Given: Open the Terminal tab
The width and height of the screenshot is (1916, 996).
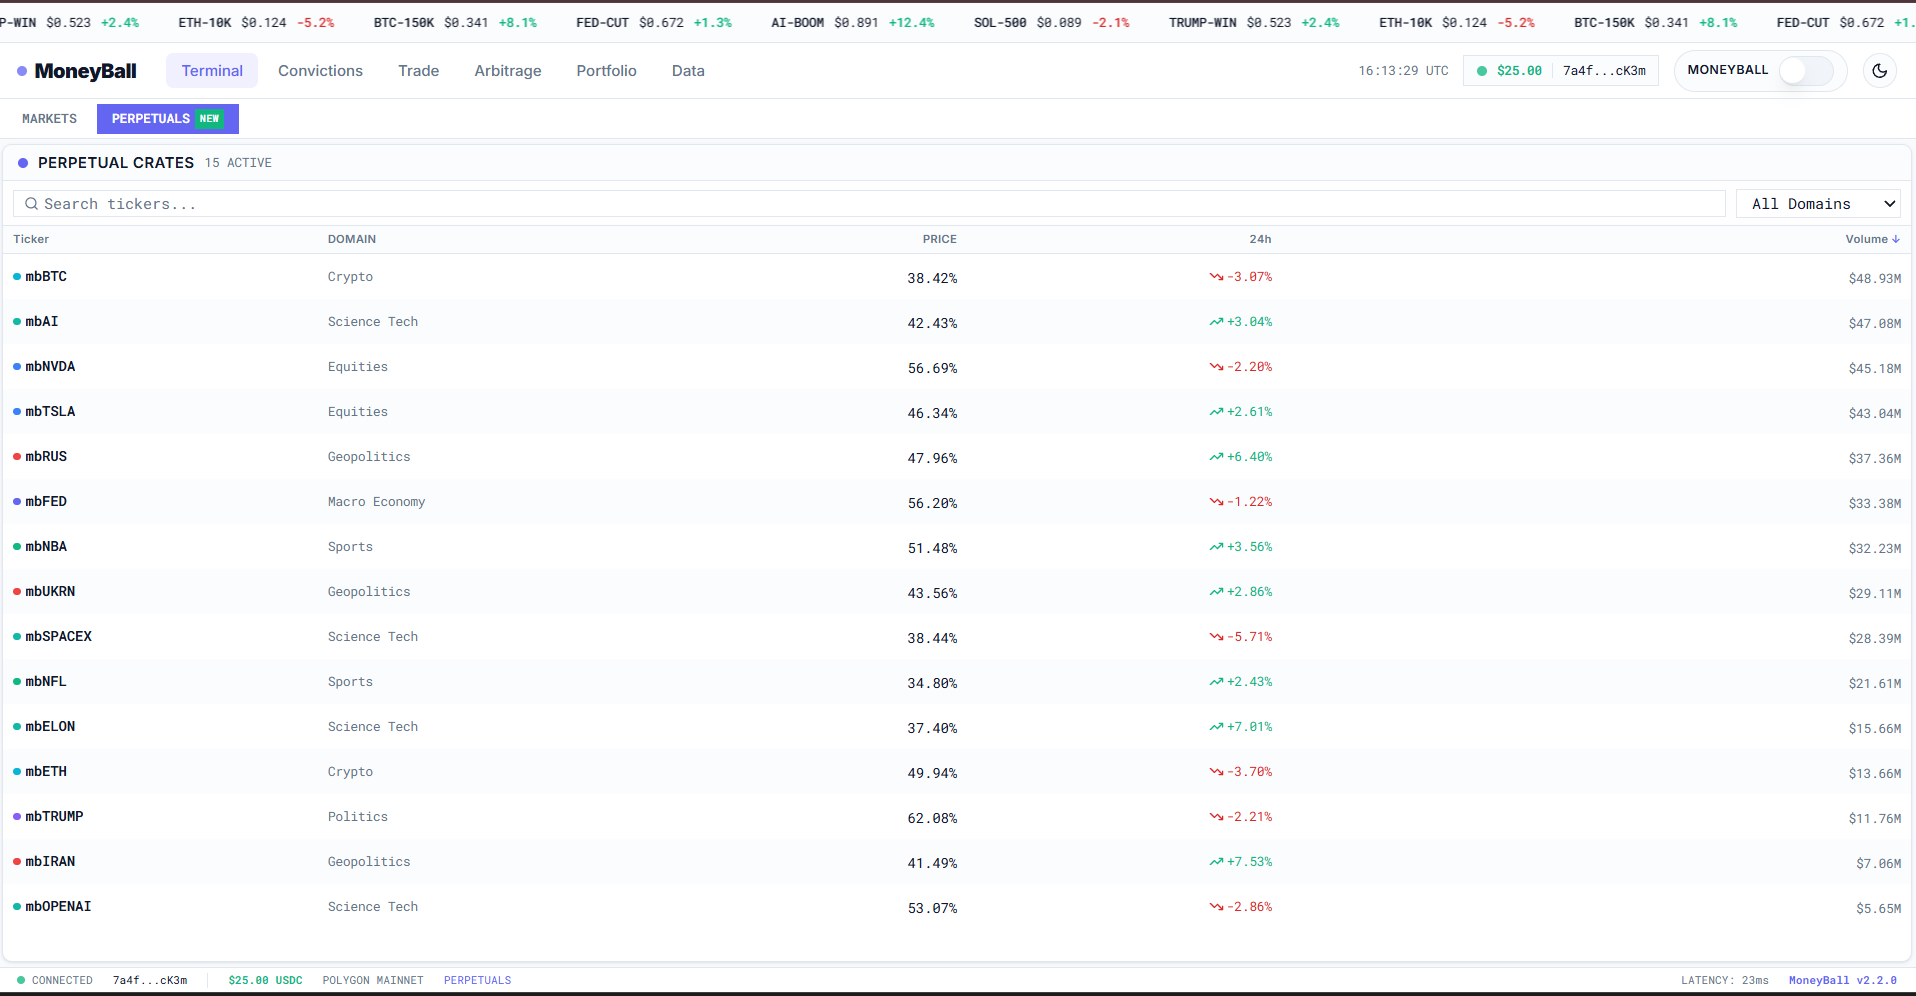Looking at the screenshot, I should [x=212, y=71].
